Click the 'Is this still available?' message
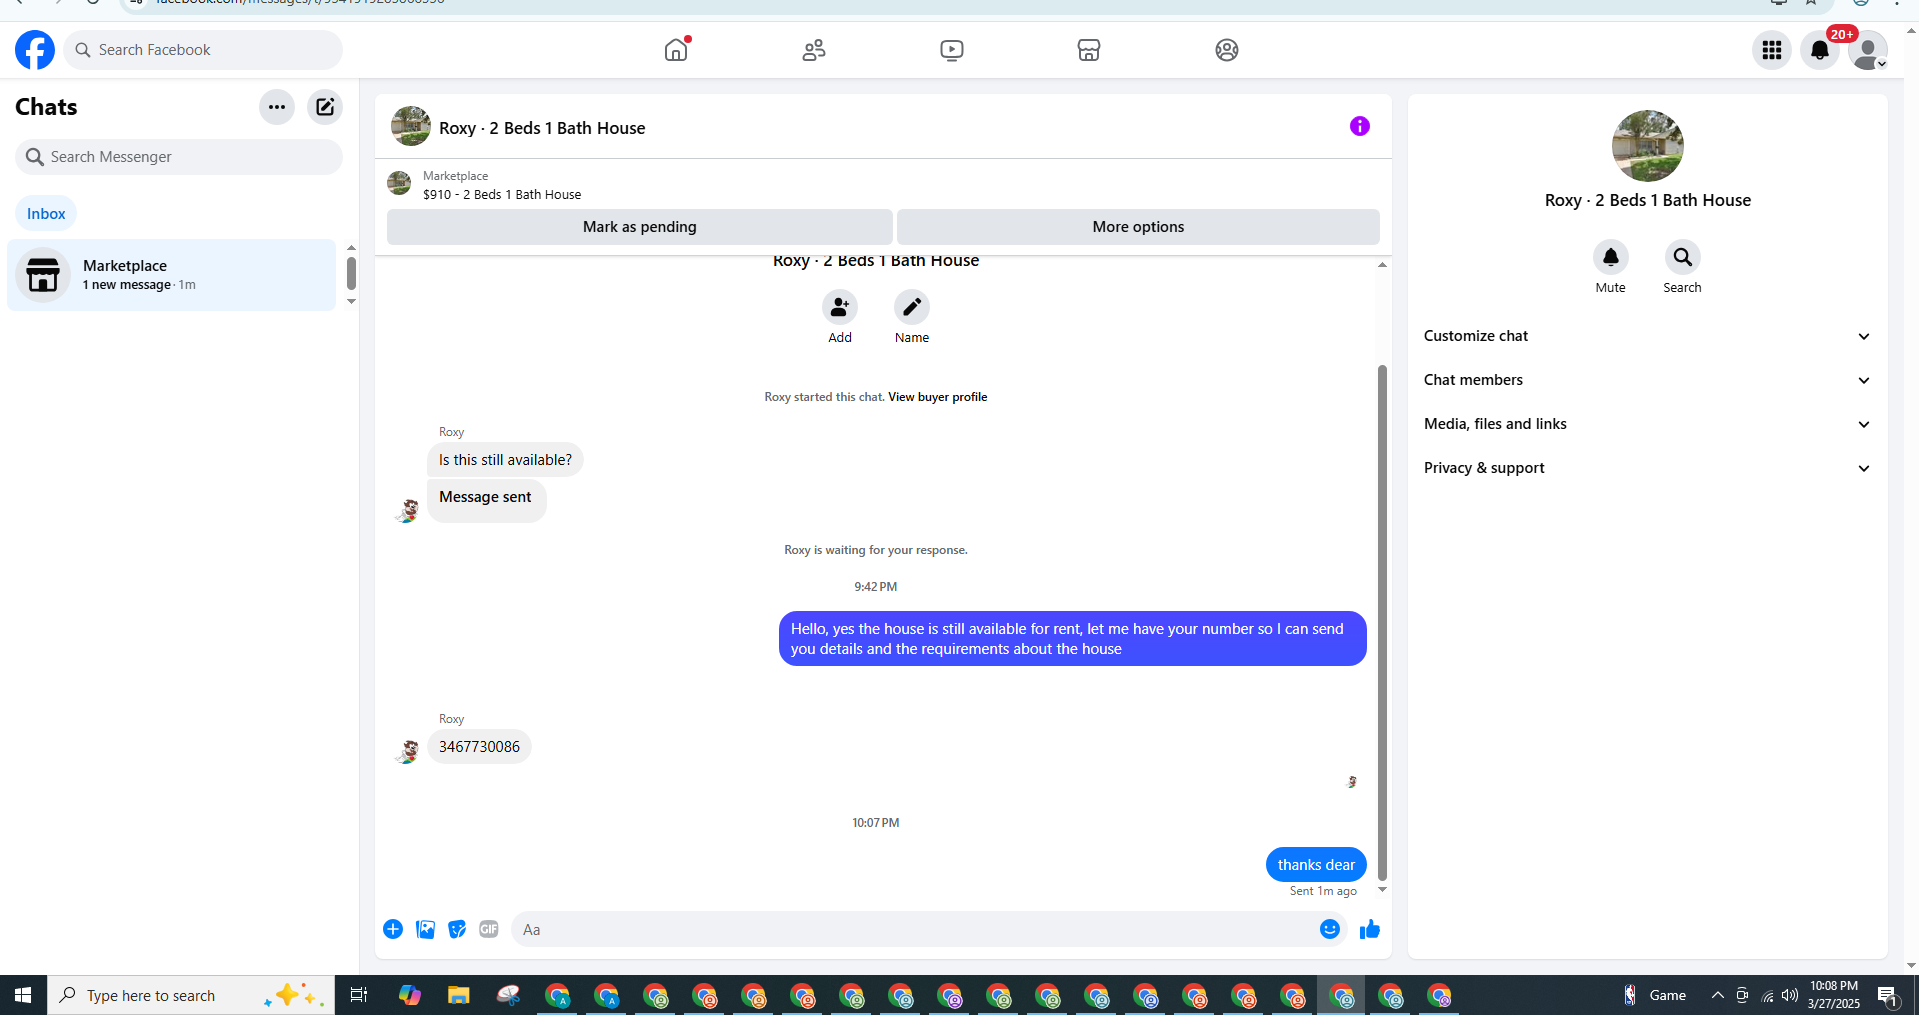 (505, 460)
